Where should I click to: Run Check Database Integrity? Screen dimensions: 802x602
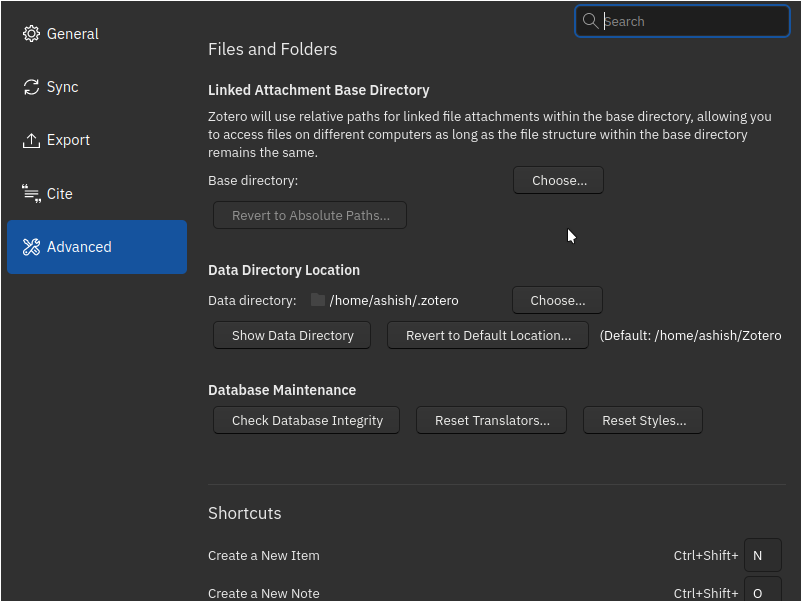(x=307, y=420)
